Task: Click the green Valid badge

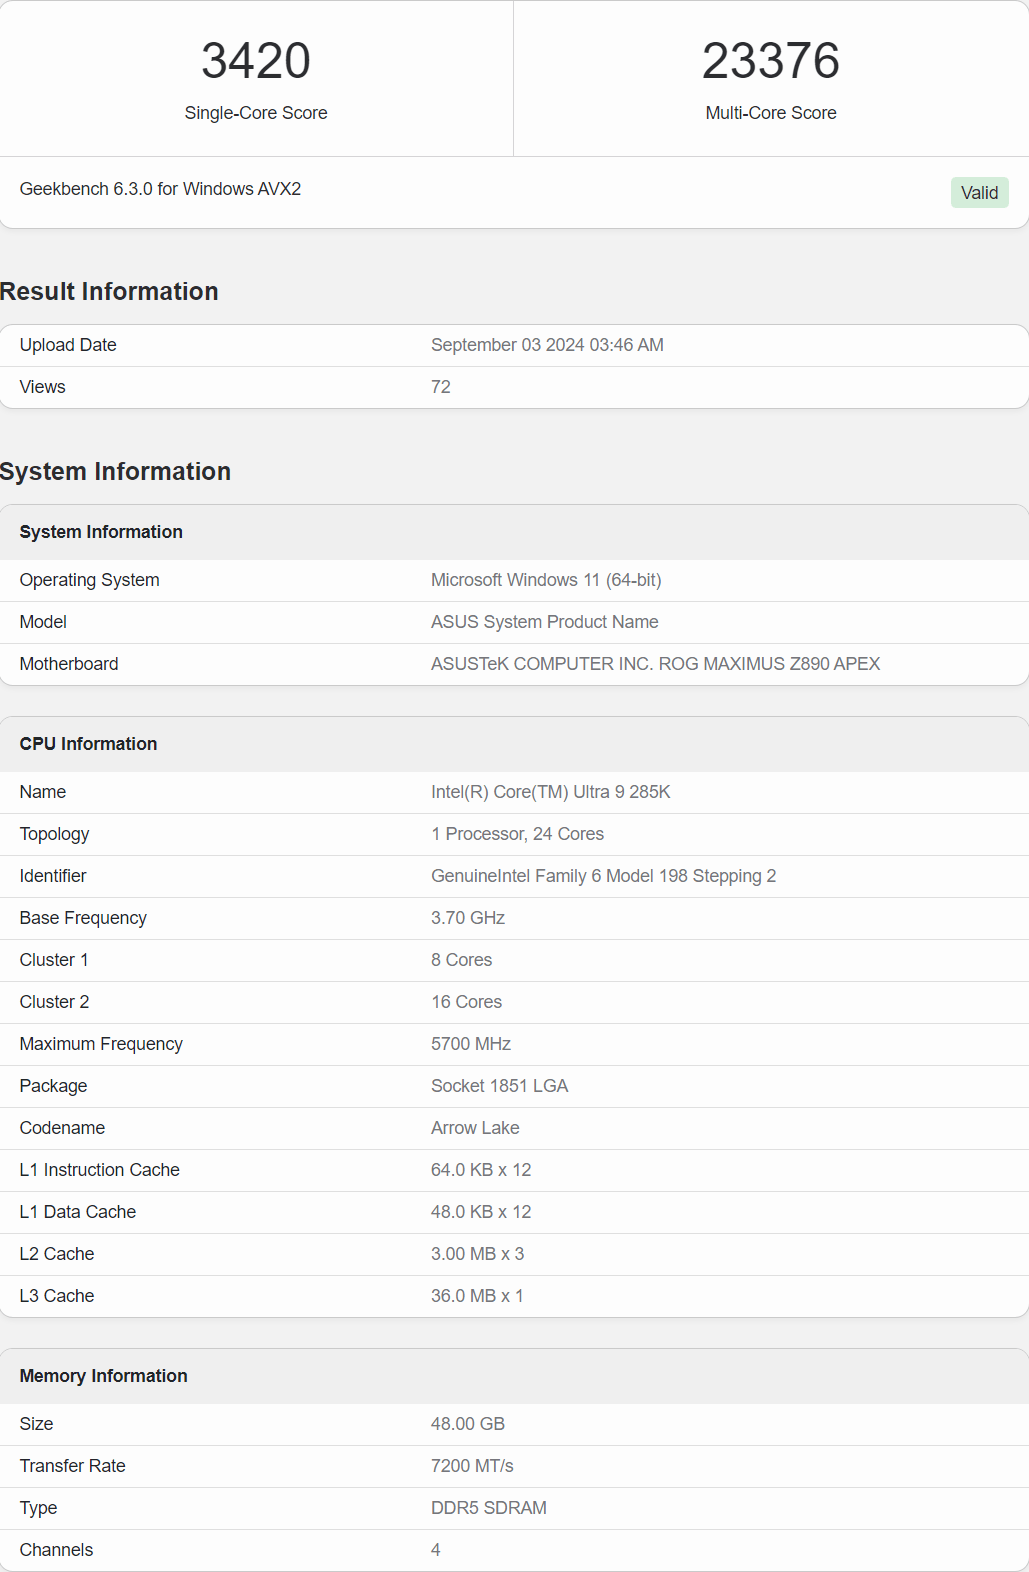Action: [x=979, y=193]
